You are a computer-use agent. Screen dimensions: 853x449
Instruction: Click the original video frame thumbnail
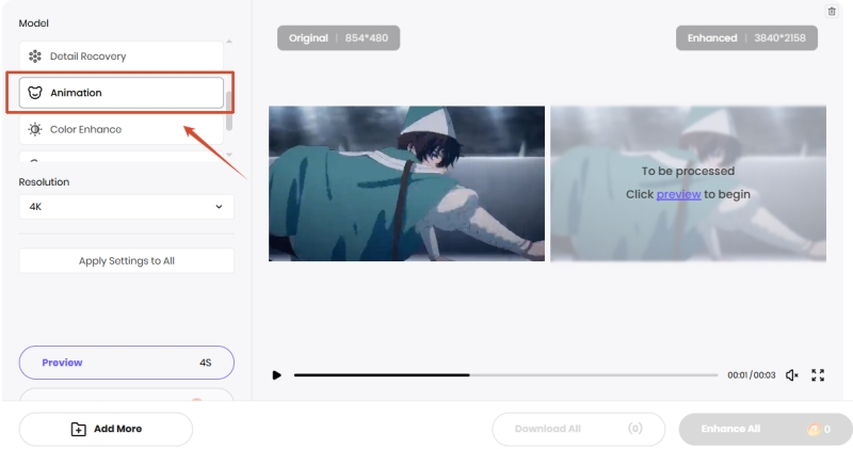(x=406, y=183)
